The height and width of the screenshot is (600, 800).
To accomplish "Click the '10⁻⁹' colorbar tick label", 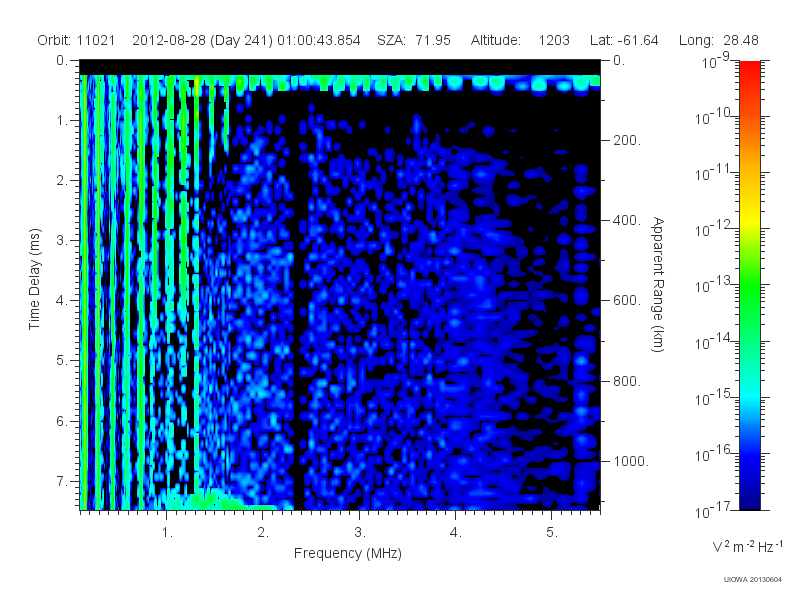I will coord(716,61).
